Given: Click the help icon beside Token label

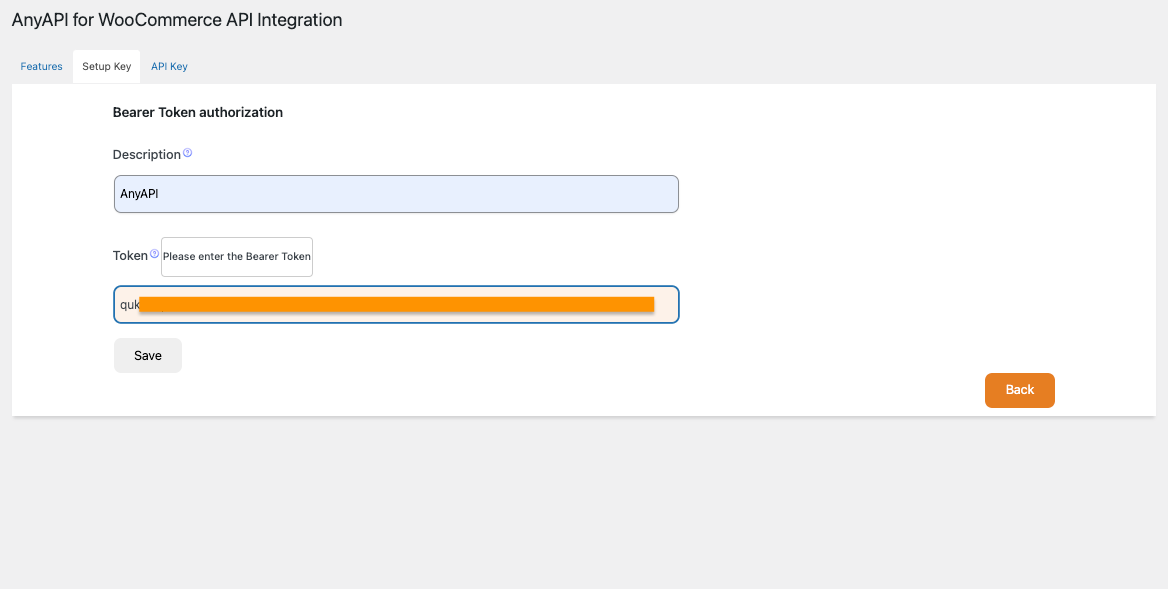Looking at the screenshot, I should point(155,254).
